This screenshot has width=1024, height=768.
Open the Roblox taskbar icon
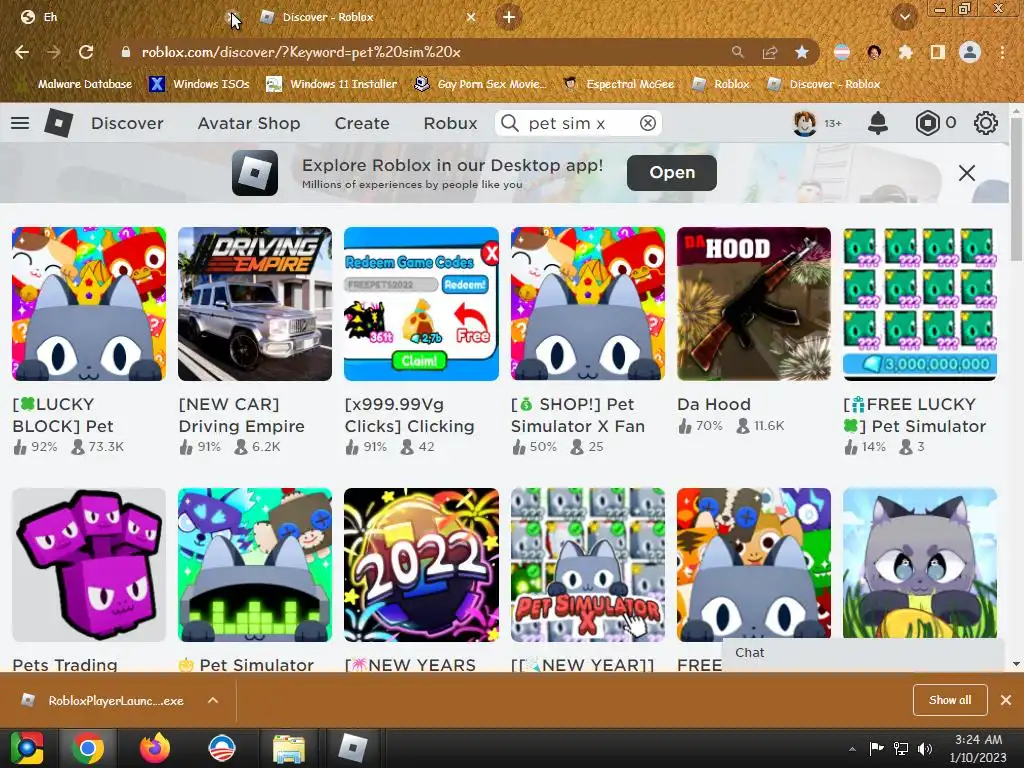coord(353,748)
